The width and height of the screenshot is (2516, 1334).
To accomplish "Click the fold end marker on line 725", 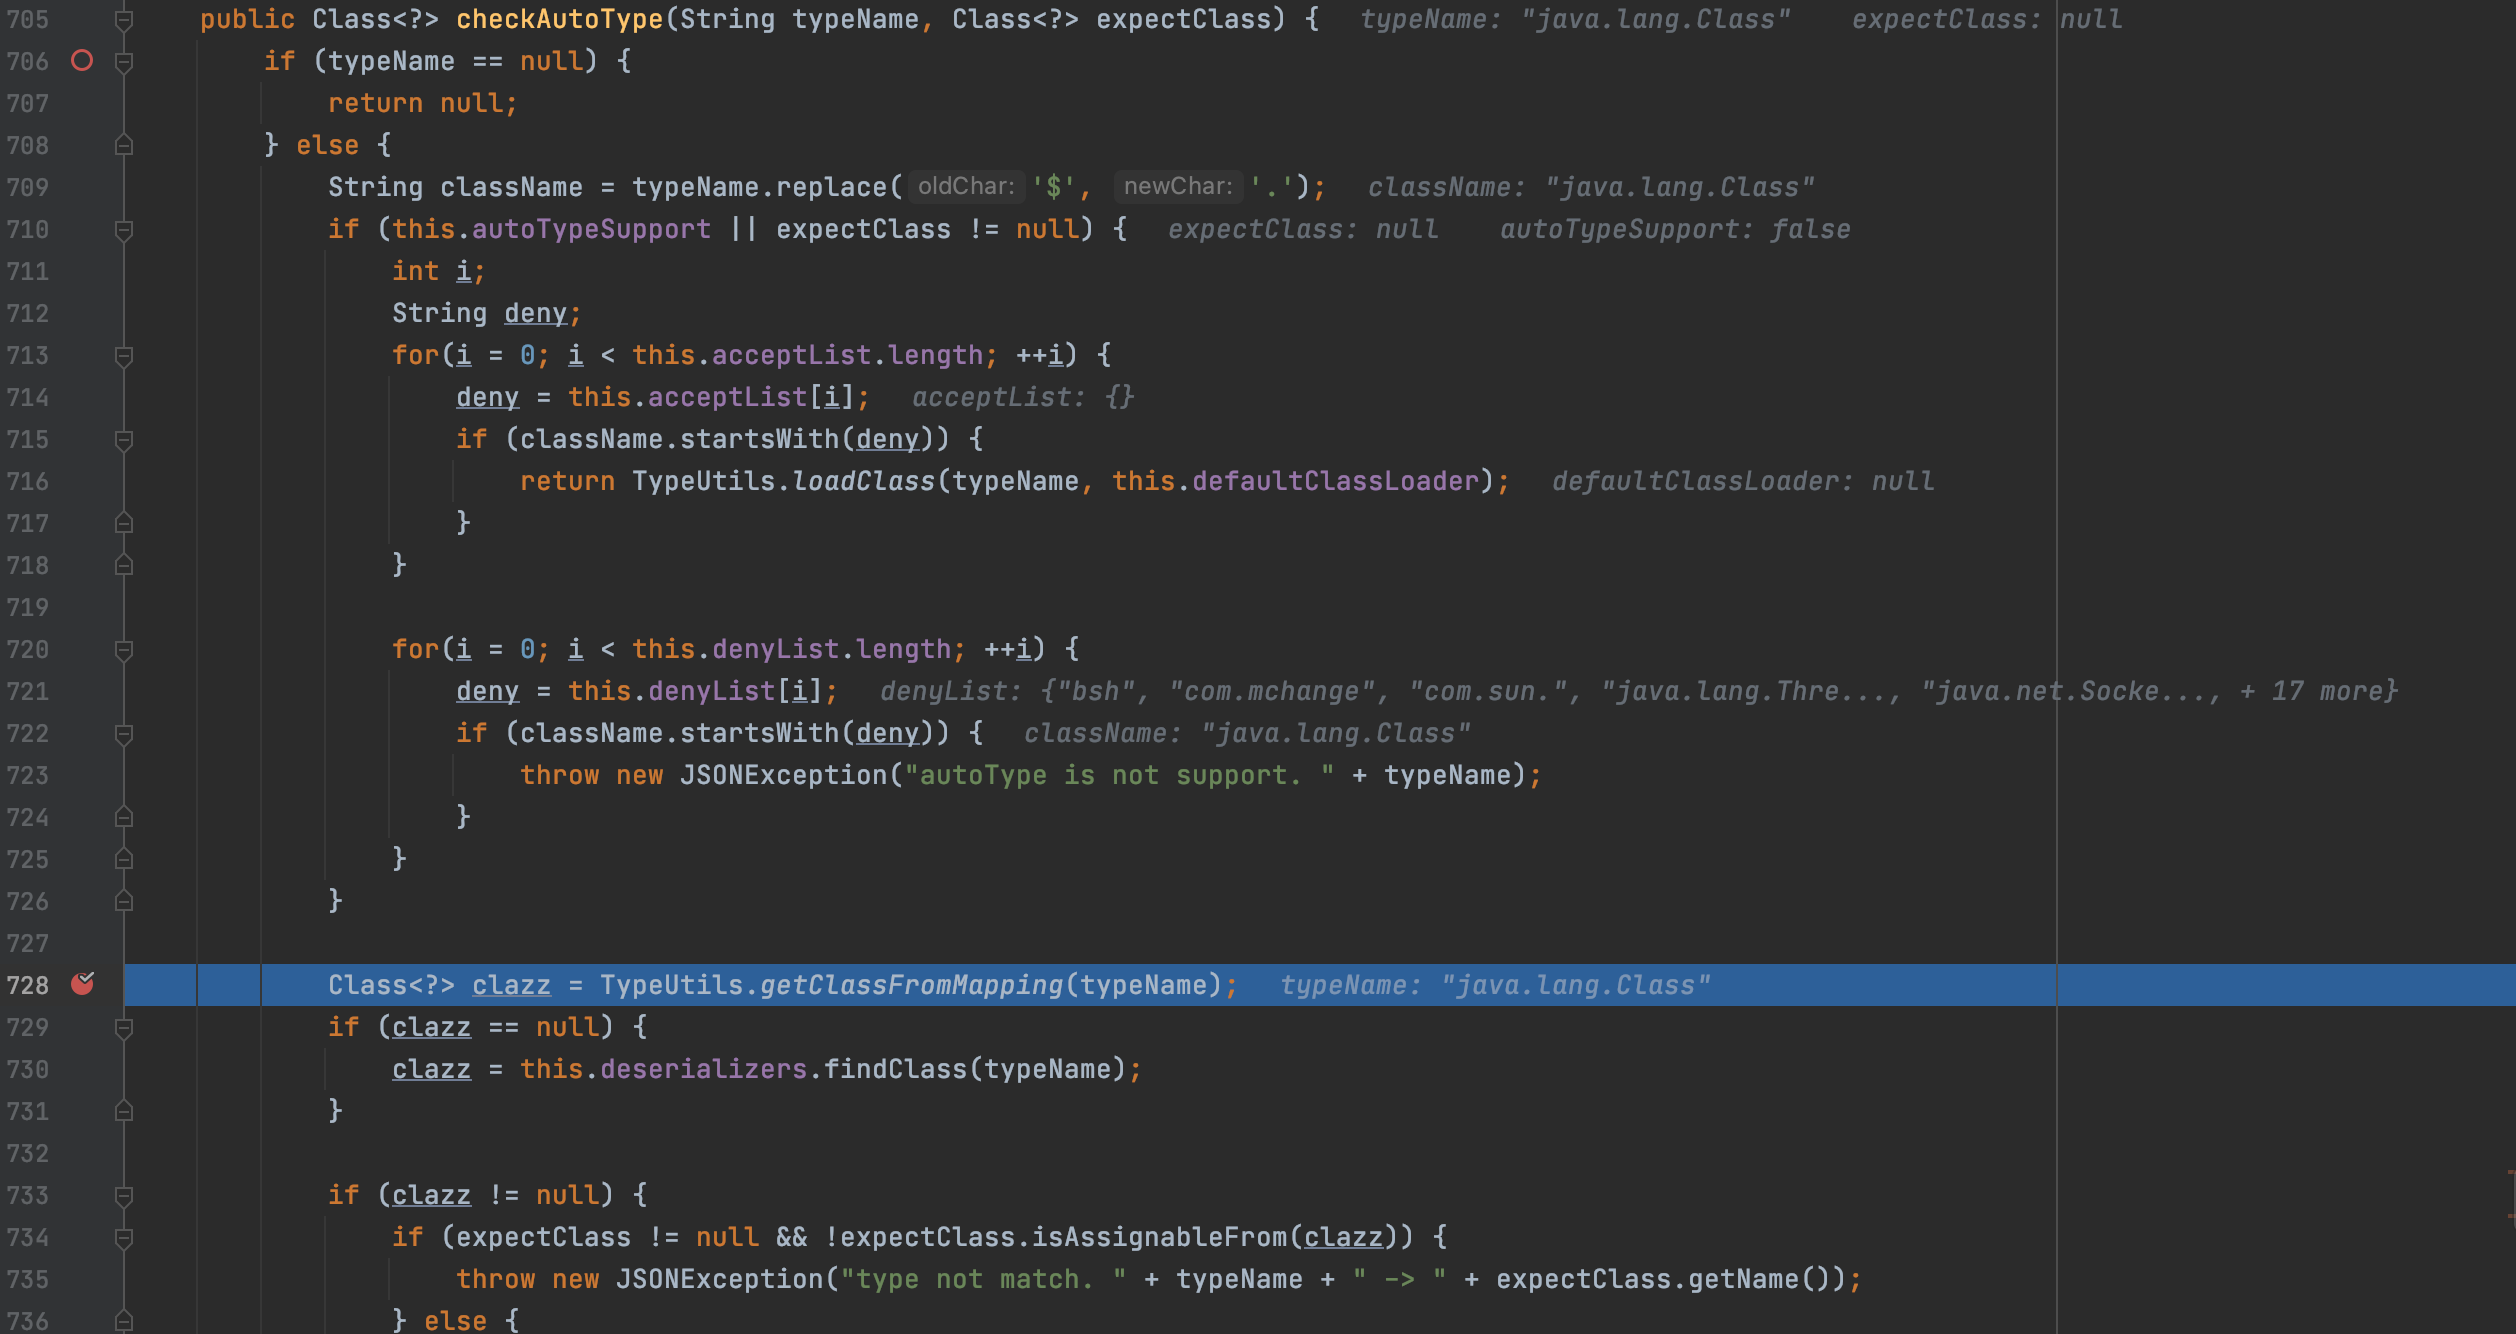I will [124, 859].
